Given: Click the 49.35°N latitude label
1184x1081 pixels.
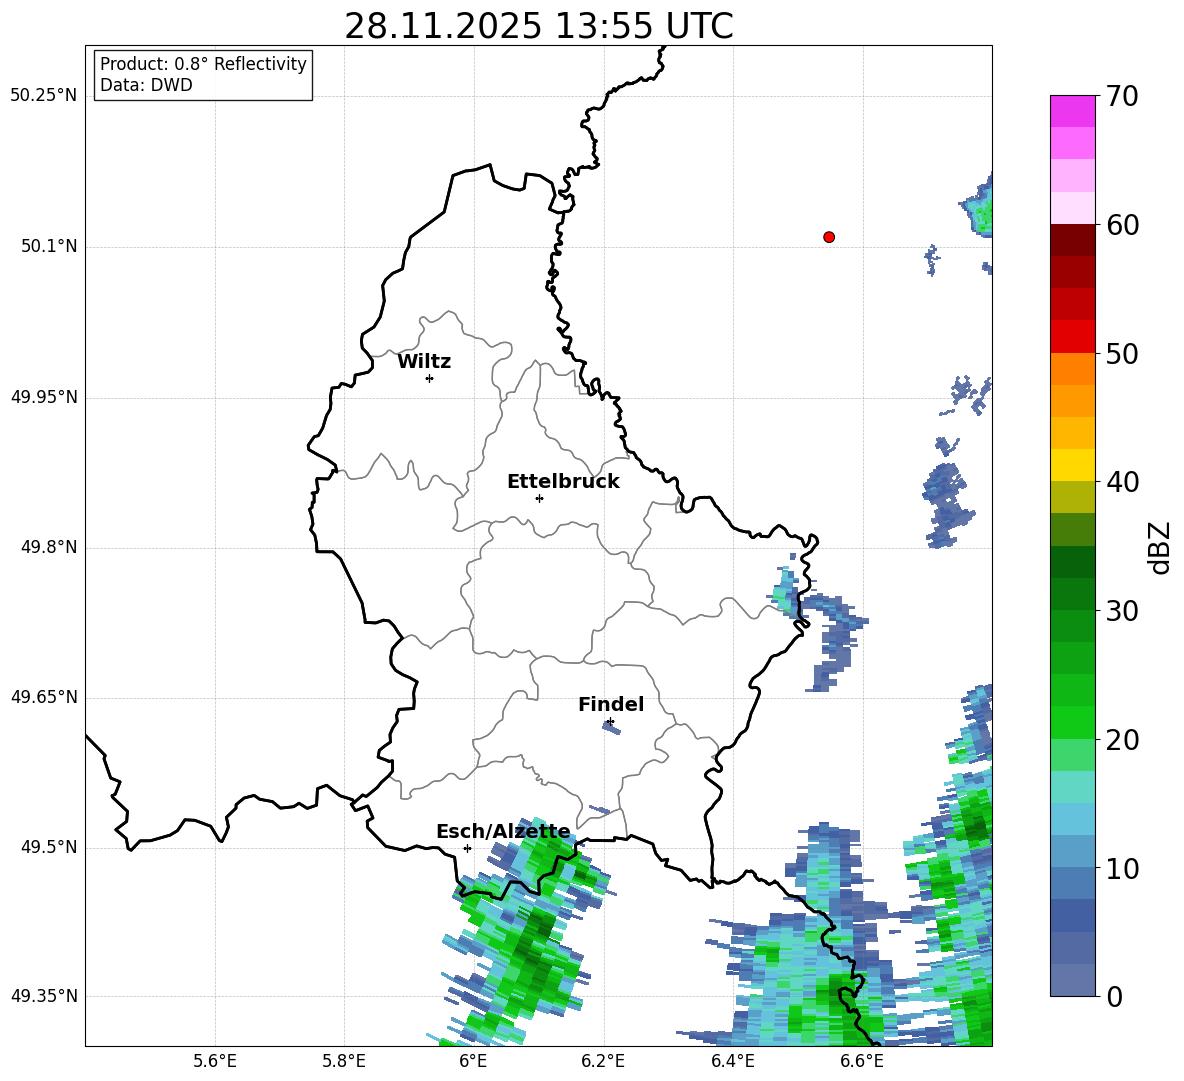Looking at the screenshot, I should coord(44,996).
